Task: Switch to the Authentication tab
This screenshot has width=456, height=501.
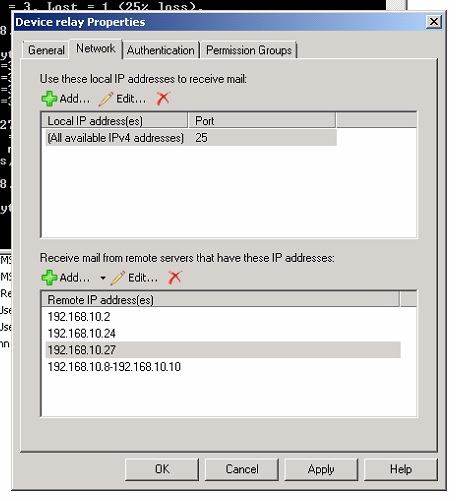Action: coord(161,50)
